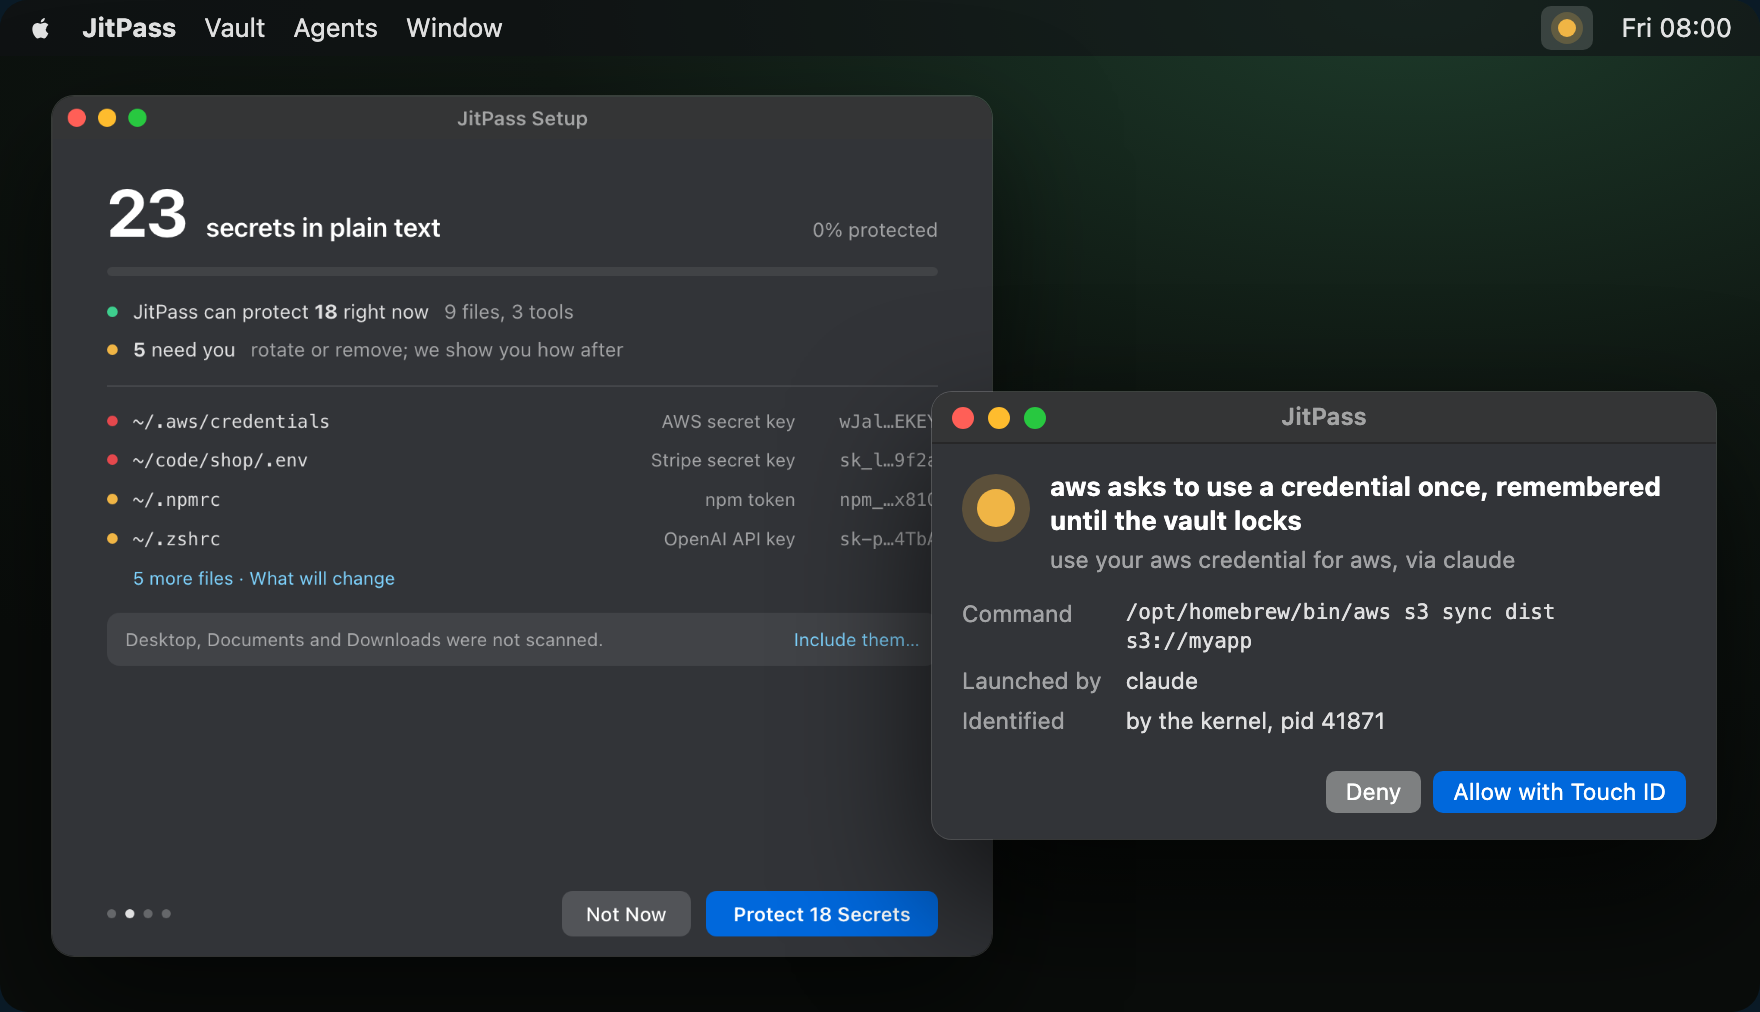Click the aws asks to use a credential heading
1760x1012 pixels.
tap(1355, 504)
